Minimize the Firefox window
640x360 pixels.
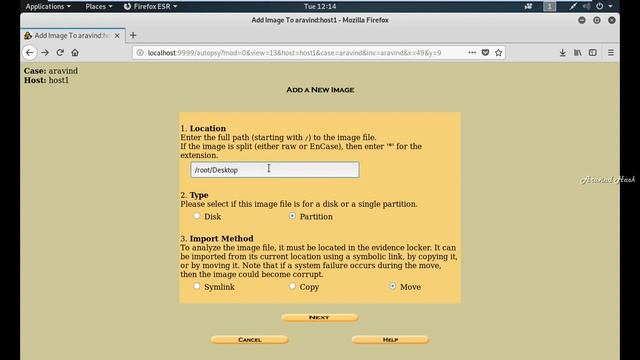(x=582, y=20)
